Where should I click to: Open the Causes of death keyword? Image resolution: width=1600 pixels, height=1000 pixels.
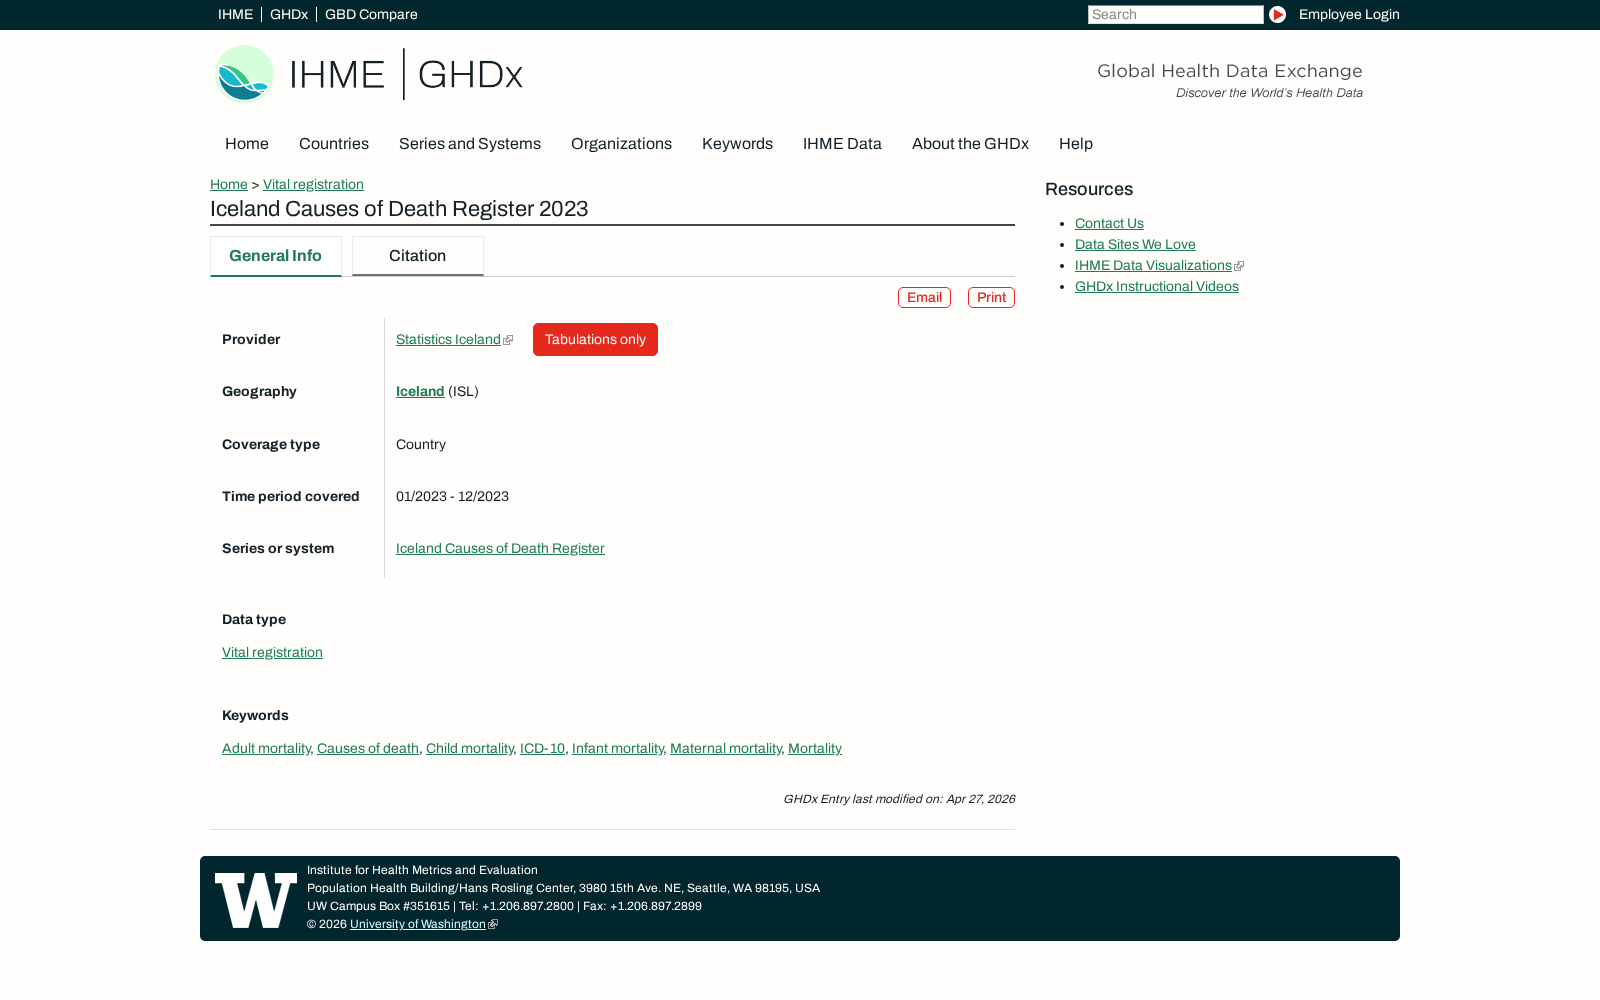[368, 749]
